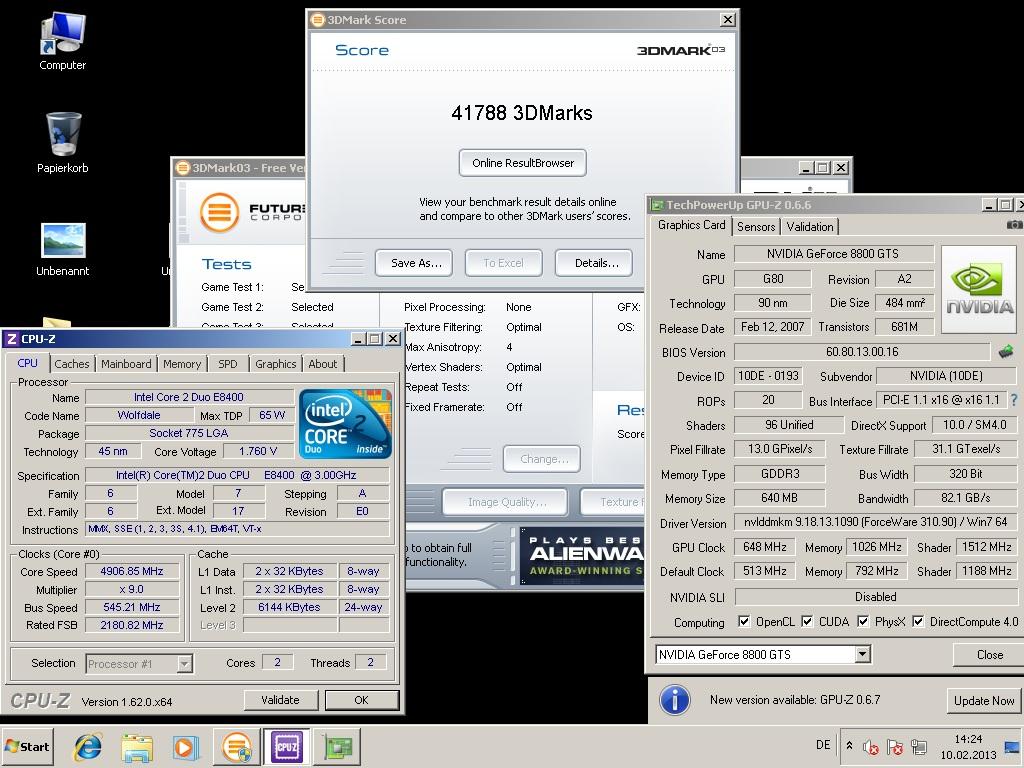
Task: Switch to the Graphics tab in CPU-Z
Action: coord(276,364)
